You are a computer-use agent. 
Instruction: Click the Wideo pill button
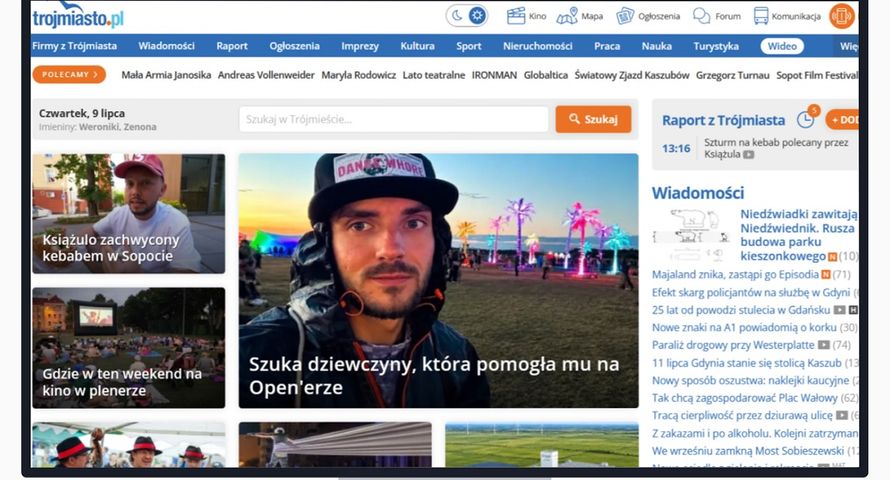coord(782,46)
